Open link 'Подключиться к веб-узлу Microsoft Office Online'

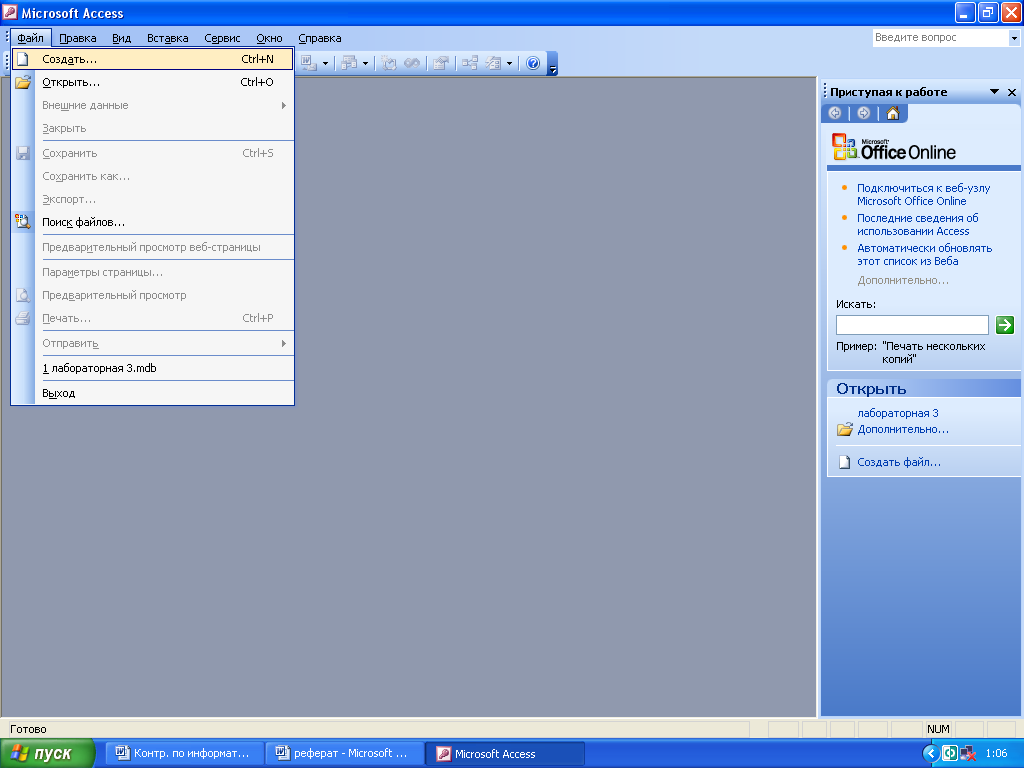[x=923, y=195]
